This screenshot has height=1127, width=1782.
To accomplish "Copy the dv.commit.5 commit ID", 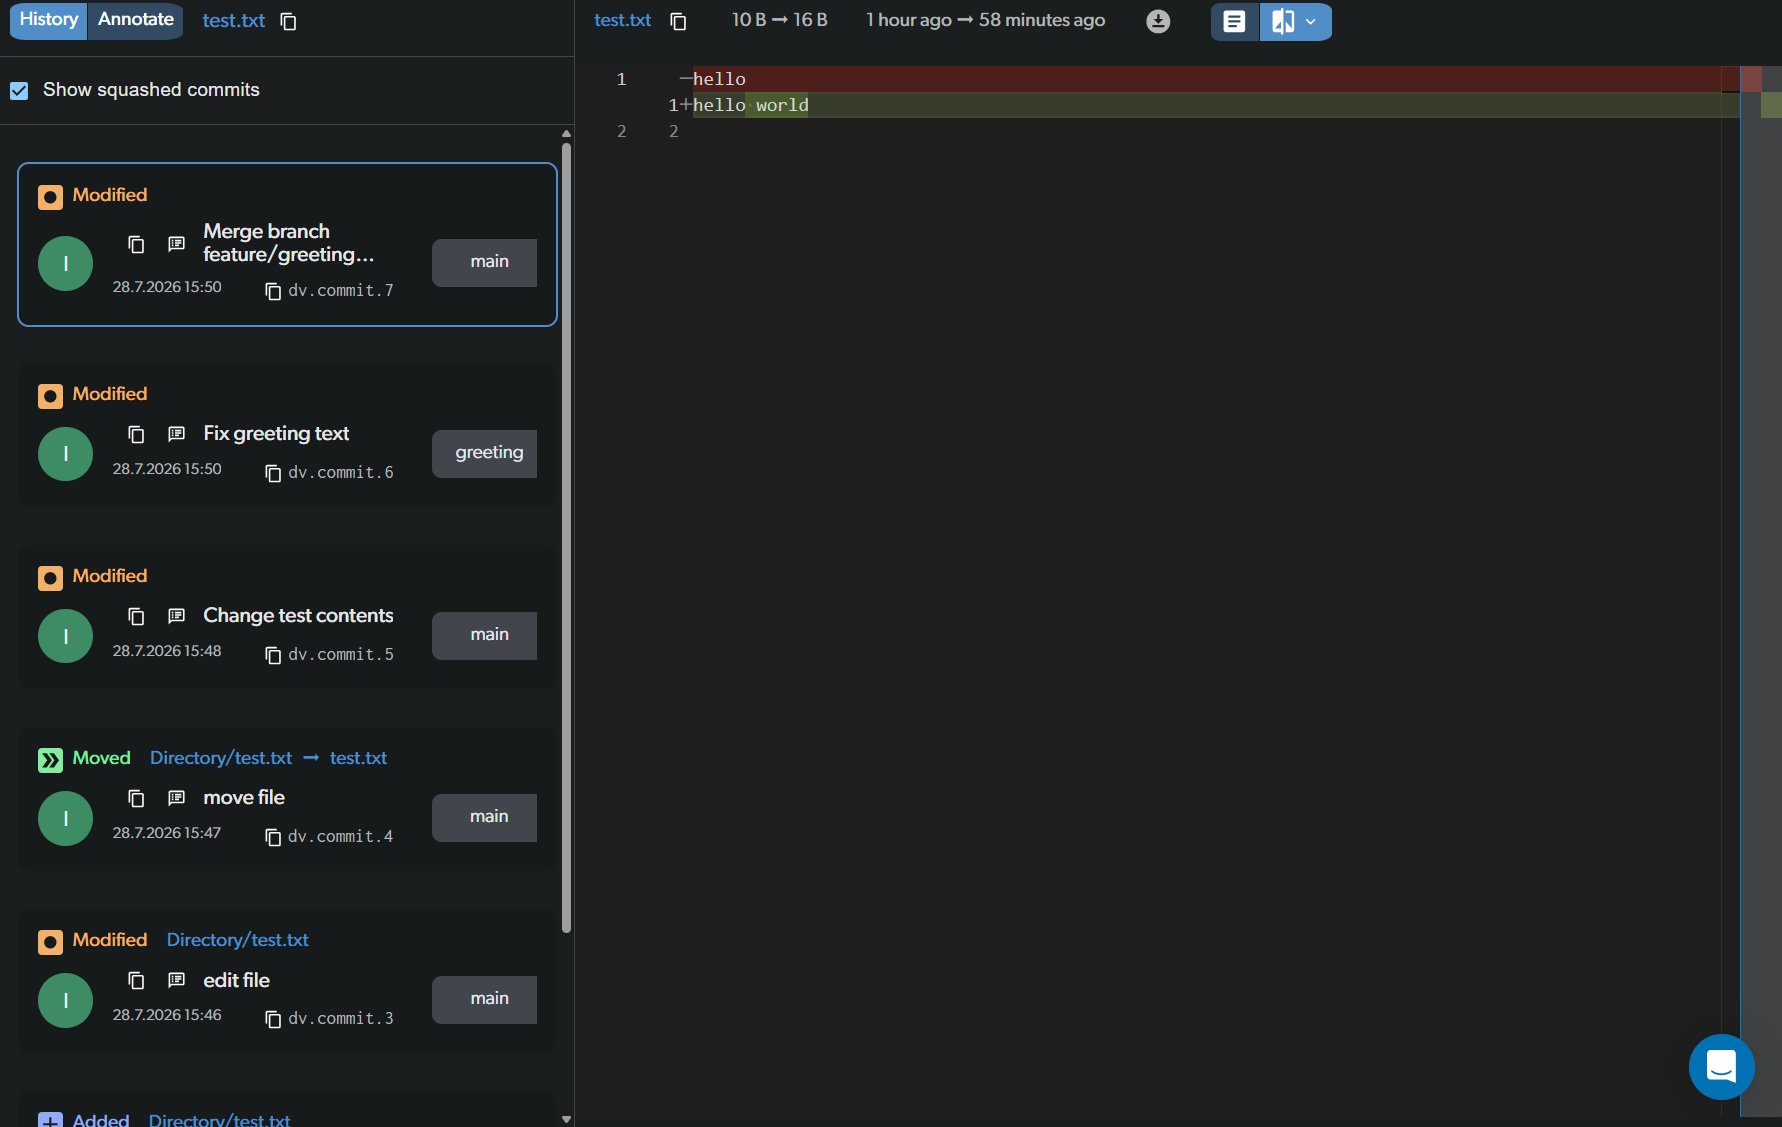I will pos(272,655).
